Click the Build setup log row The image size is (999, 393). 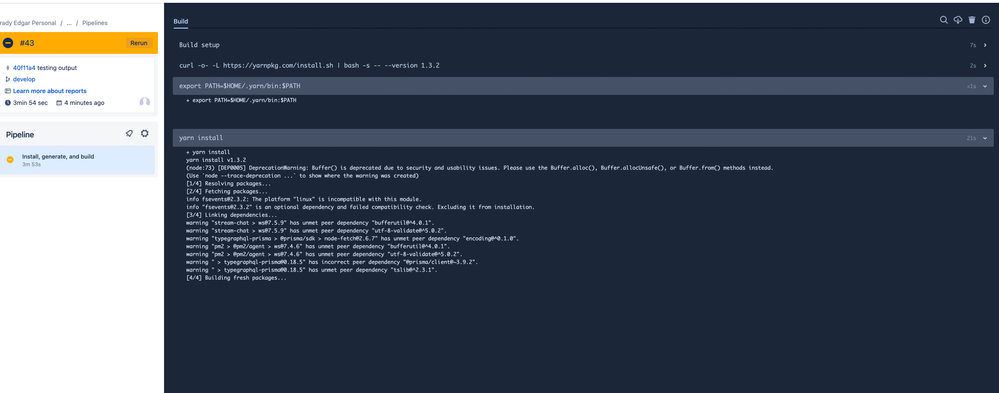tap(583, 45)
